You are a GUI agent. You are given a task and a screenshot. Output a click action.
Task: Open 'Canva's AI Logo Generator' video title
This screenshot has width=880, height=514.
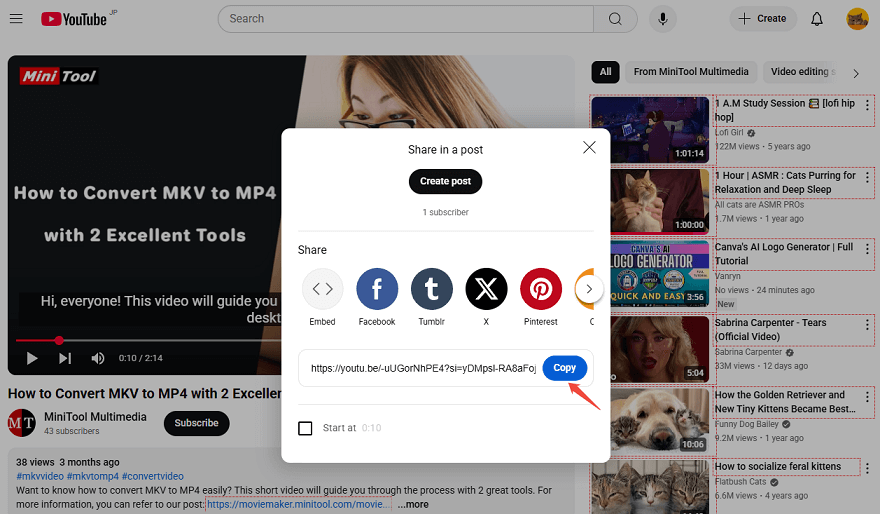tap(783, 254)
